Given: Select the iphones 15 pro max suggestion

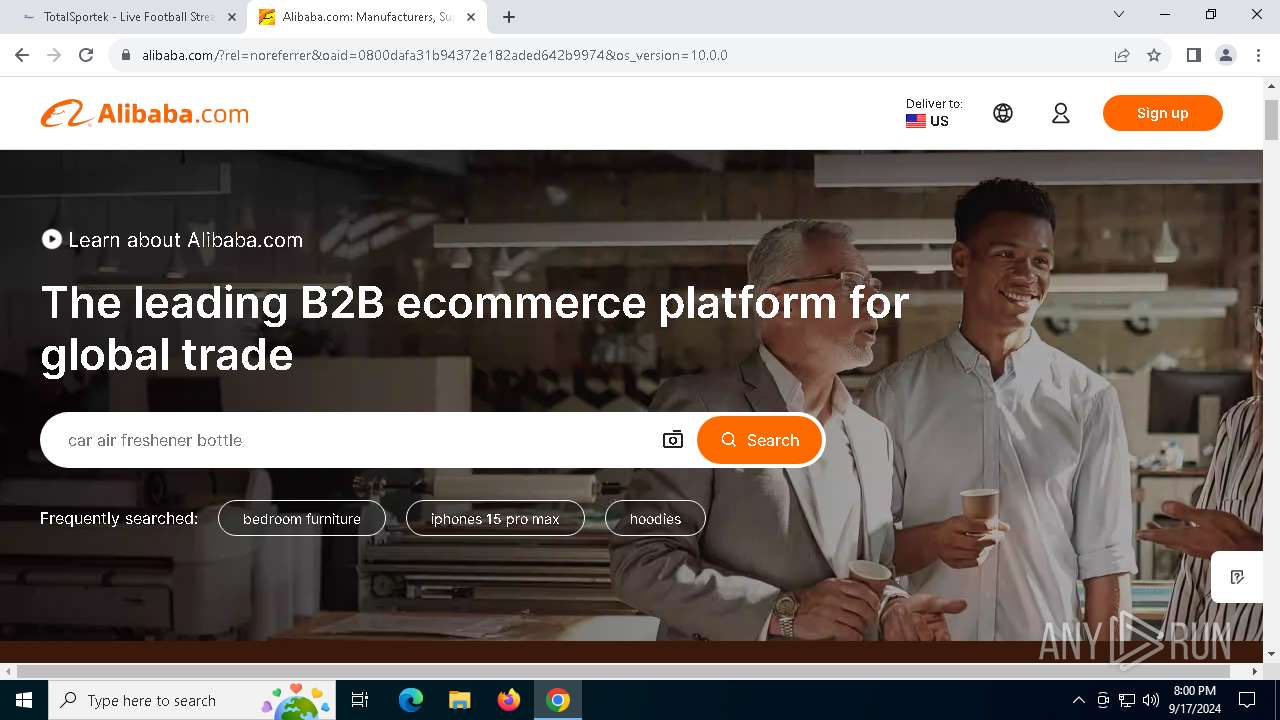Looking at the screenshot, I should 495,518.
